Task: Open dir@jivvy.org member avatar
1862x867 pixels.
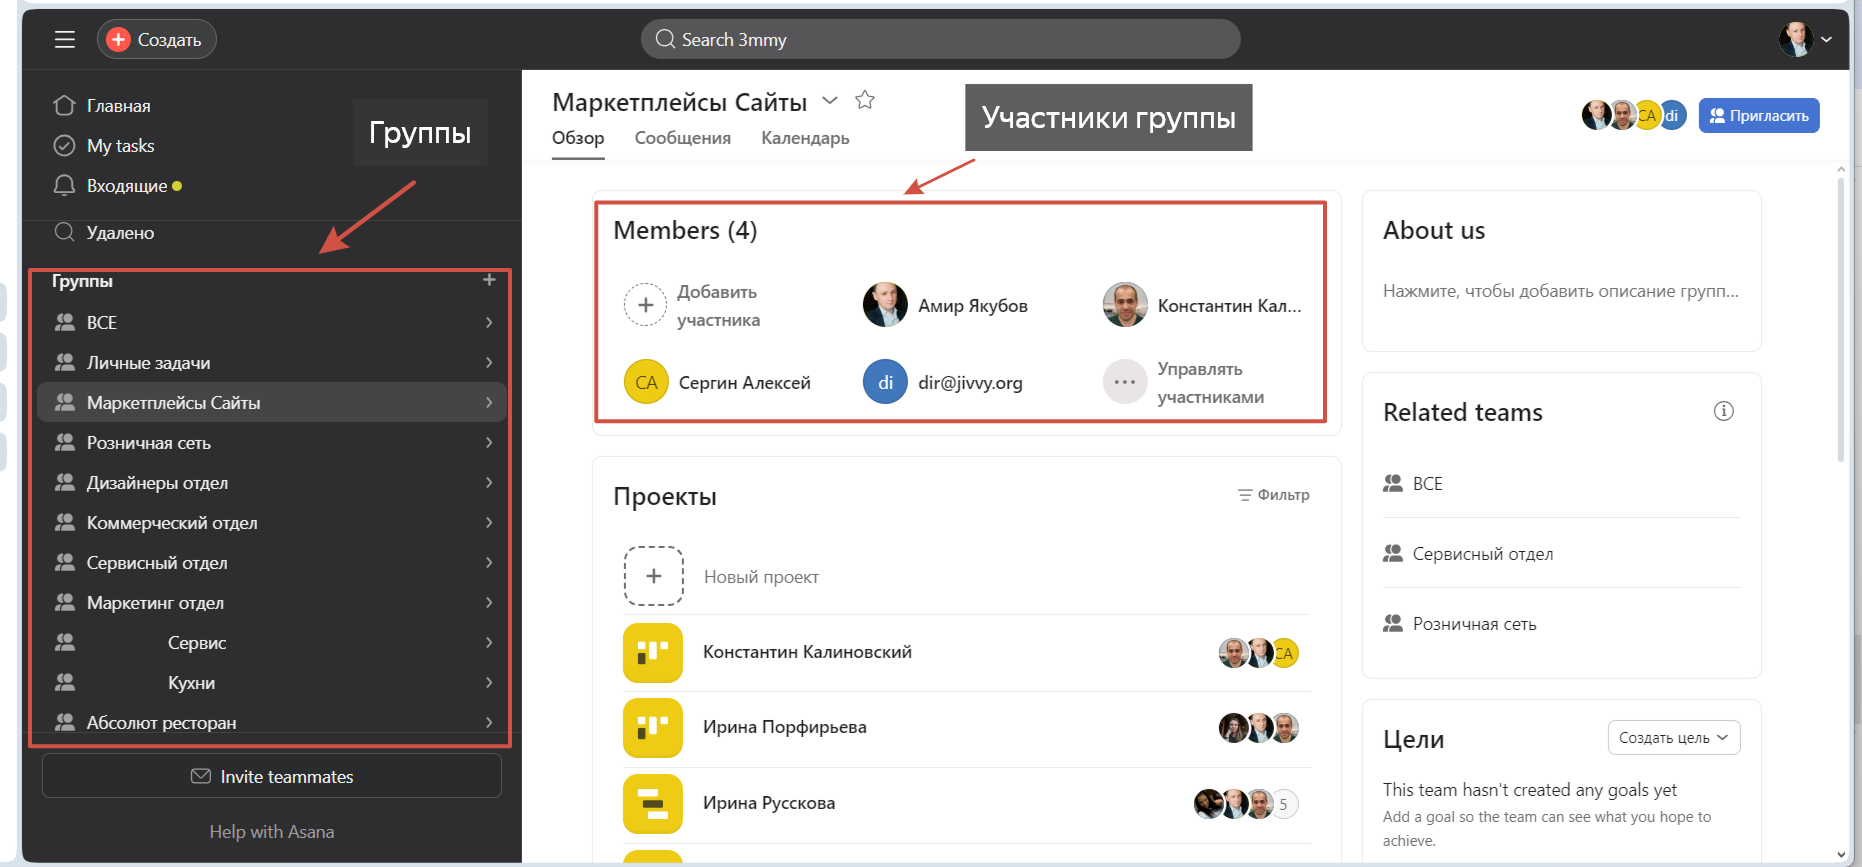Action: click(885, 382)
